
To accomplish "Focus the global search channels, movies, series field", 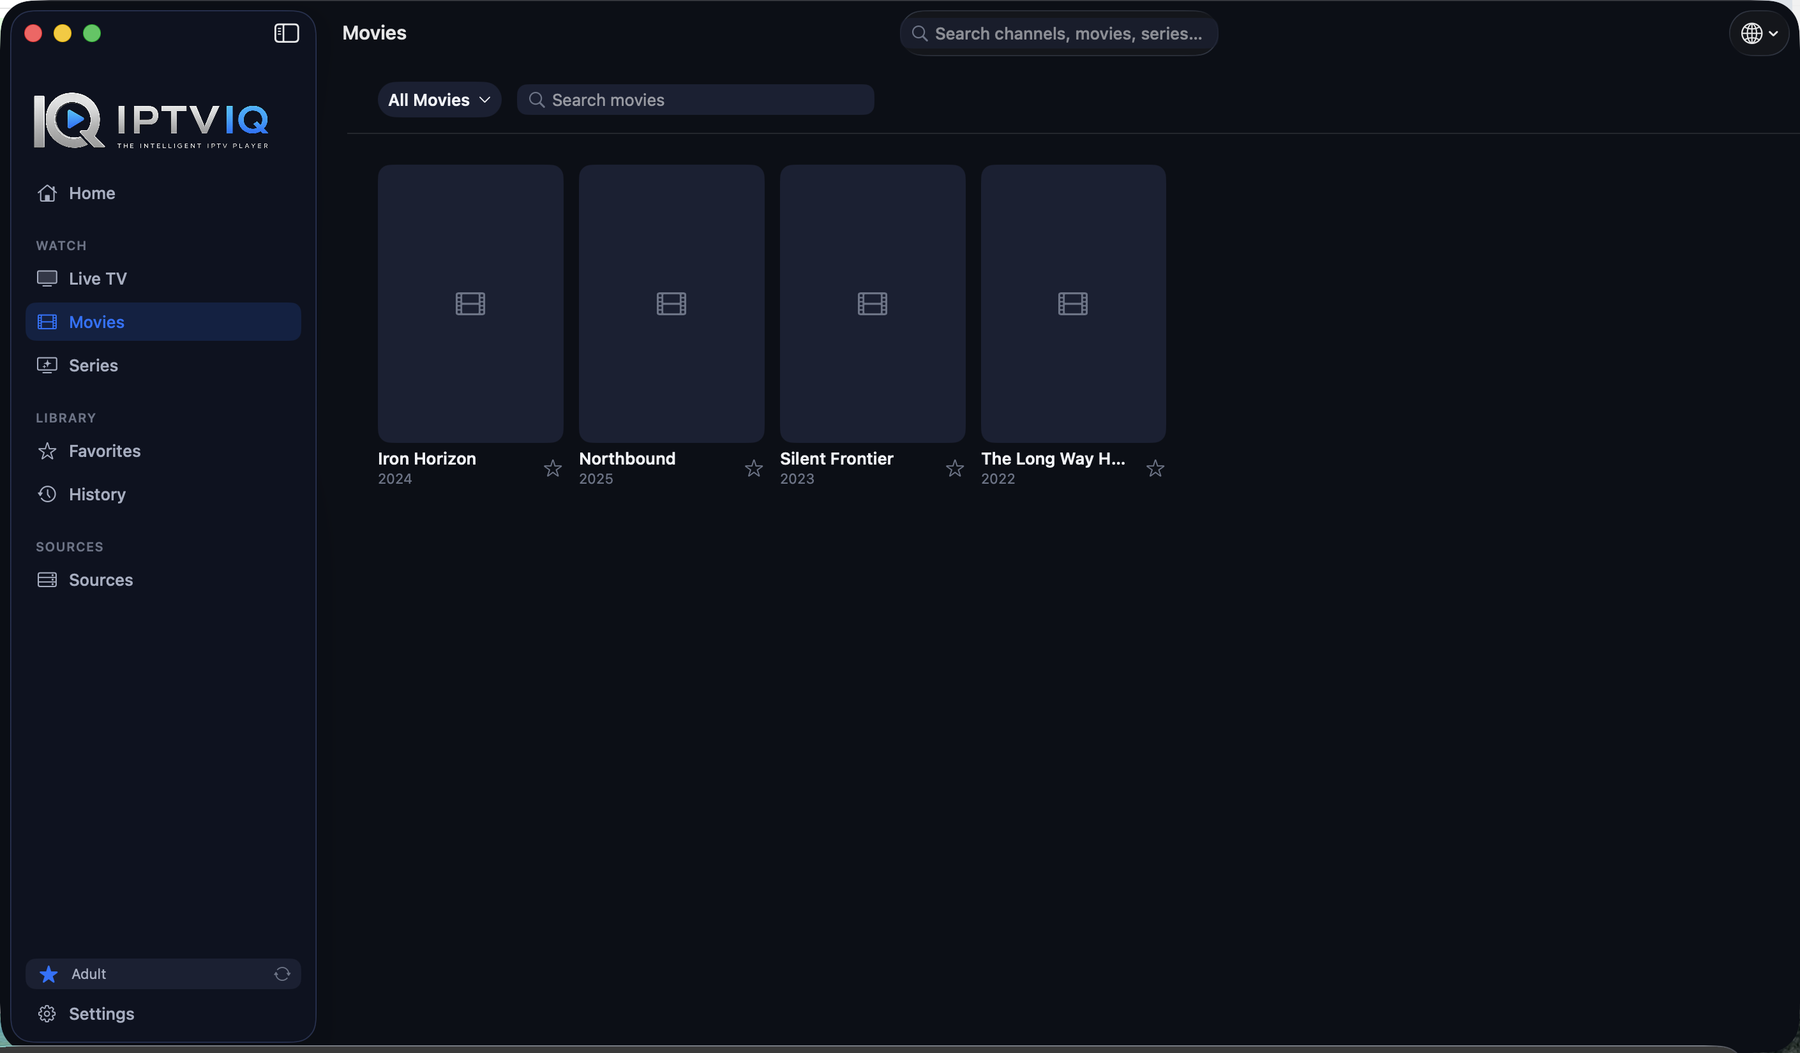I will (x=1059, y=34).
